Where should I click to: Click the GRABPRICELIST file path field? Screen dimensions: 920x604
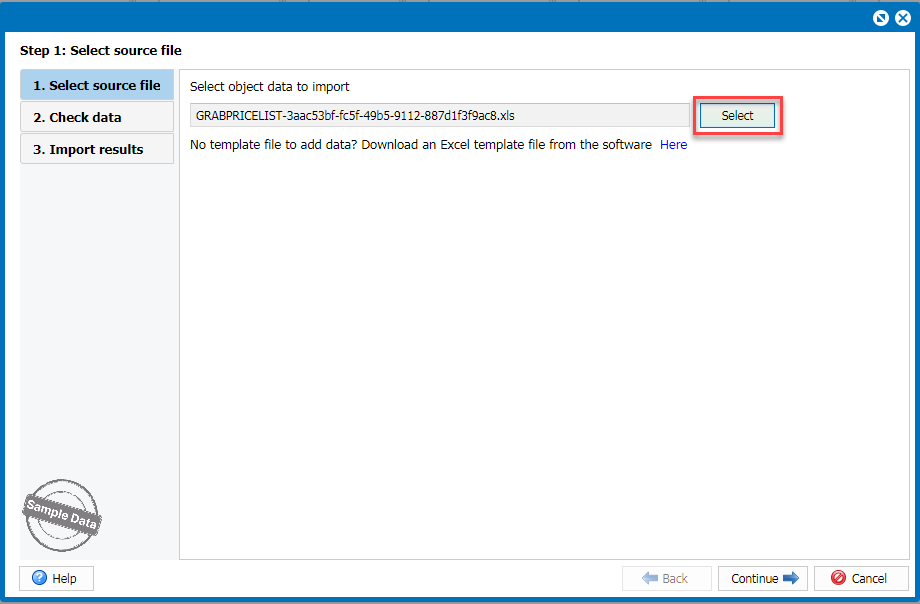pyautogui.click(x=439, y=115)
